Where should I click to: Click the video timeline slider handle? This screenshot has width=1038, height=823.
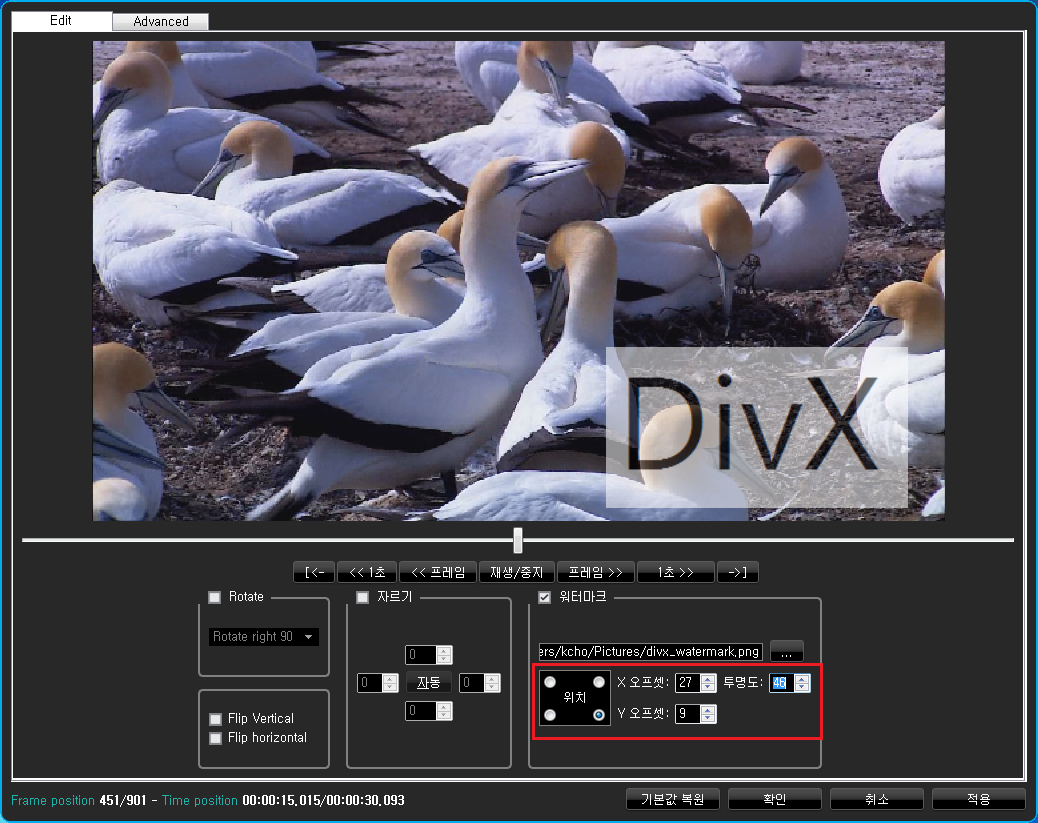518,540
